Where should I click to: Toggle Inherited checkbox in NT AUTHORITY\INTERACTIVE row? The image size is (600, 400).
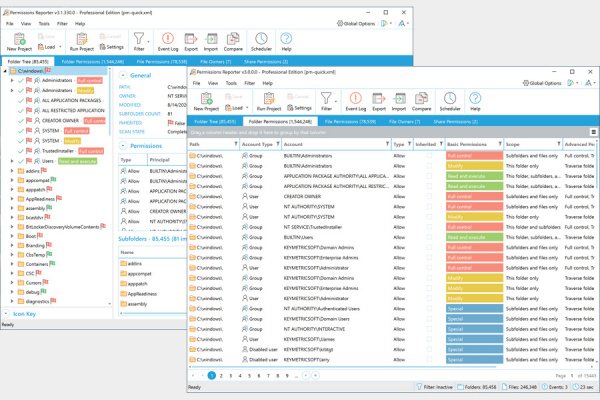click(429, 329)
